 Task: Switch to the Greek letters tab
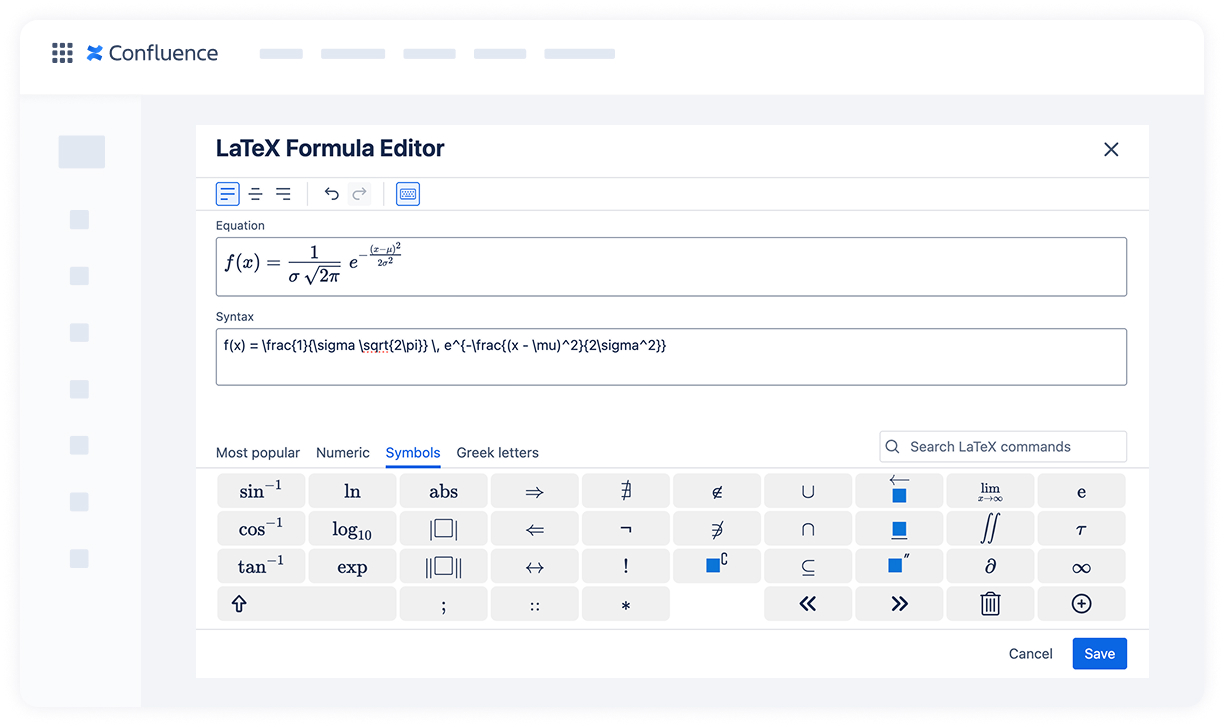point(497,453)
